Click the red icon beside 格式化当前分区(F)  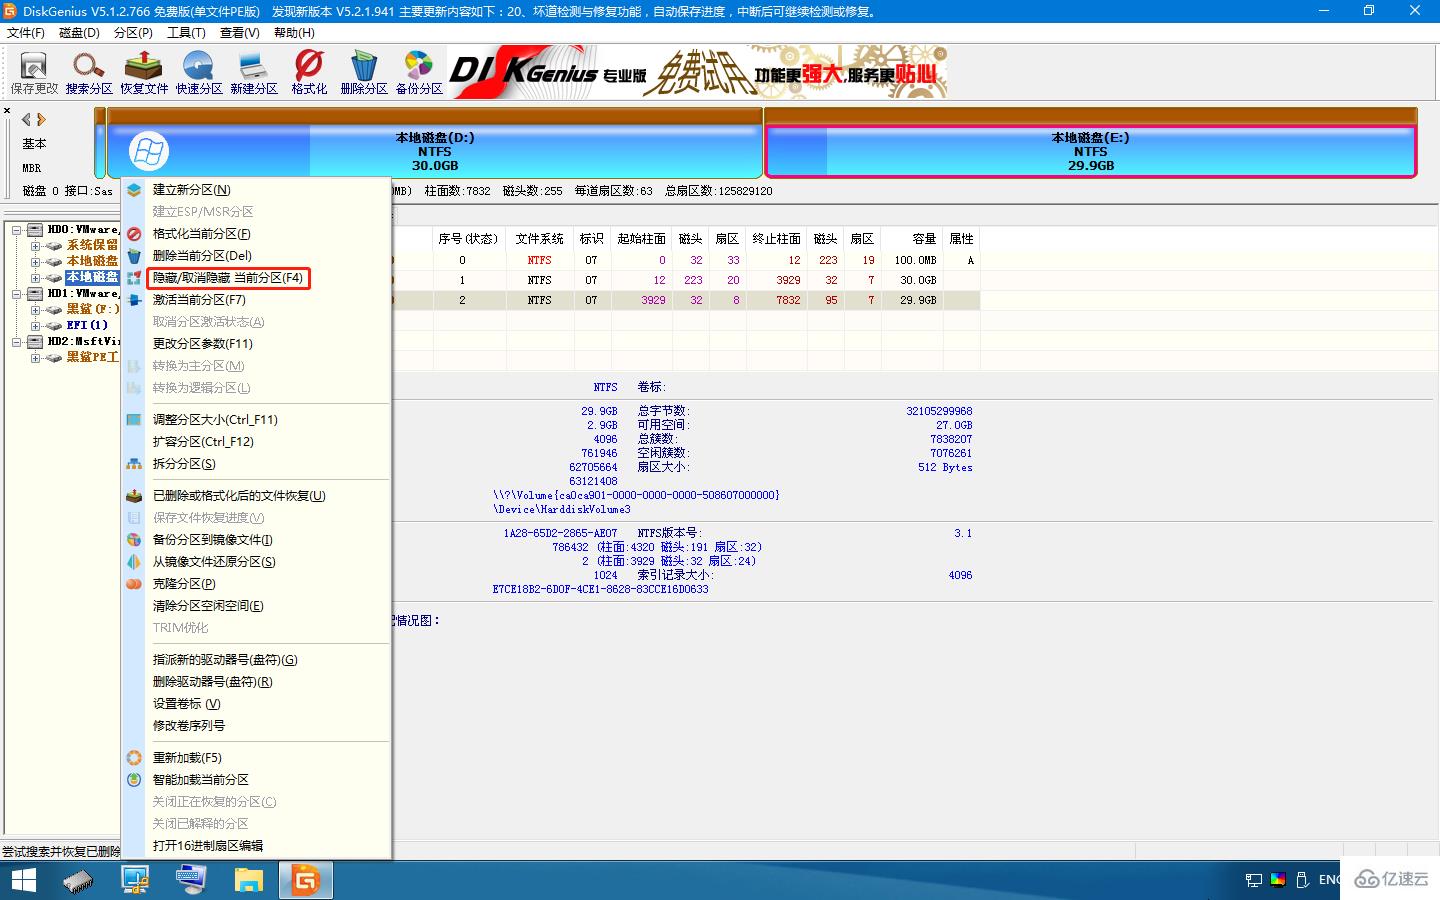pos(134,234)
